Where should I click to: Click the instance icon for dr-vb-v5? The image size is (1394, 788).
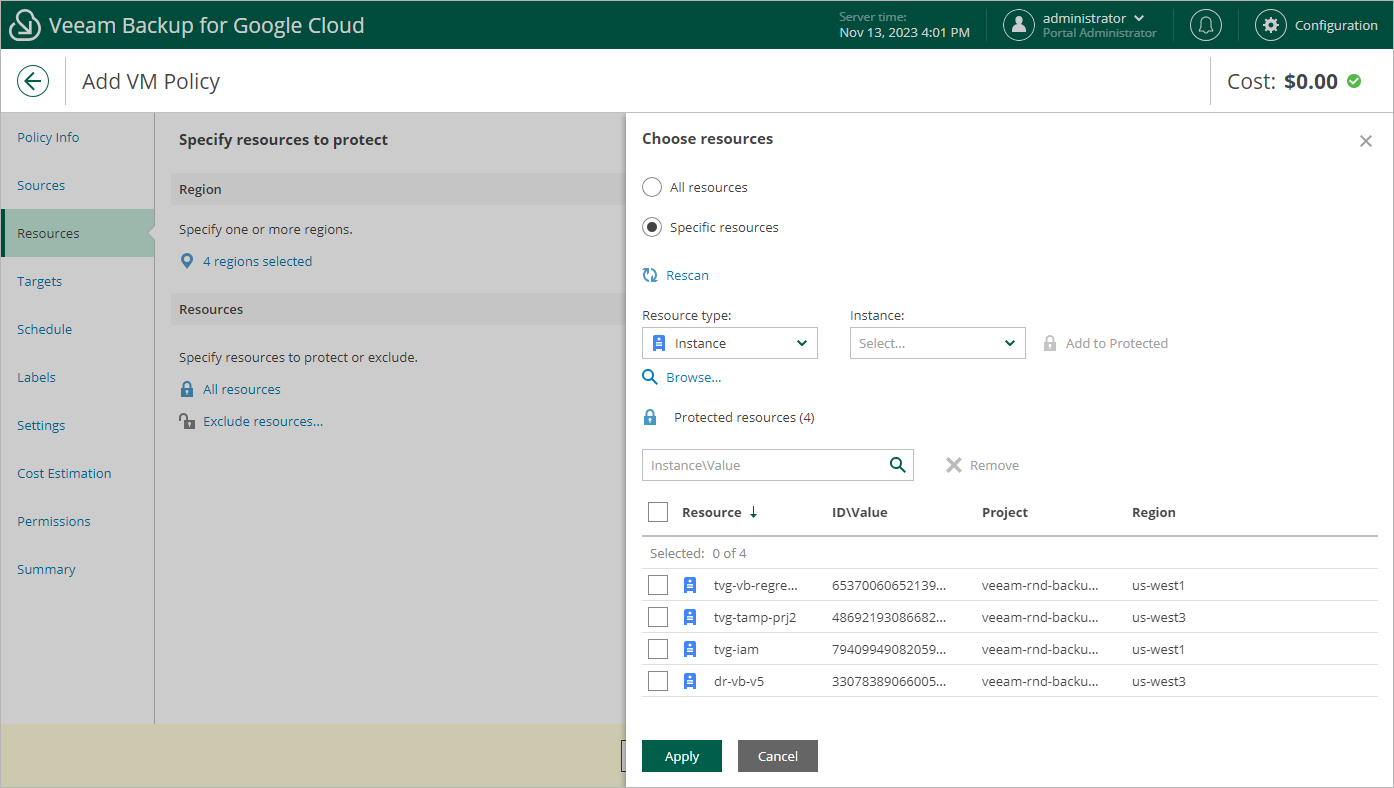pyautogui.click(x=690, y=681)
